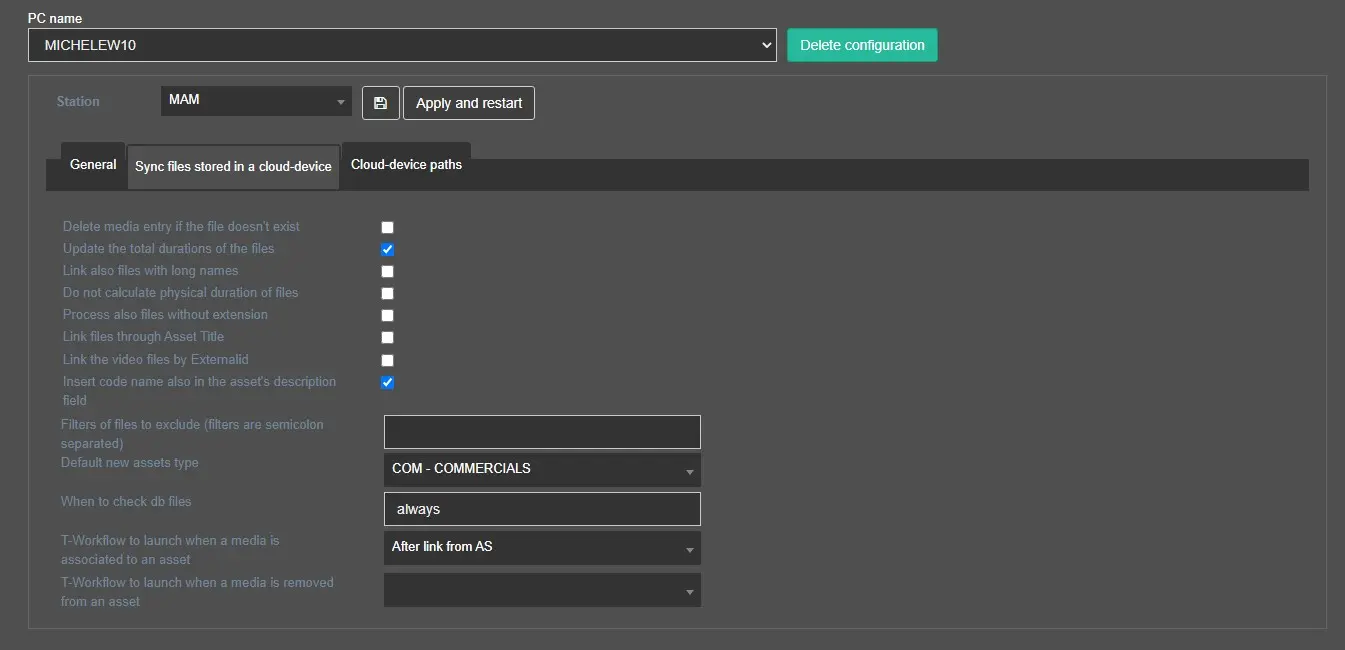Uncheck Update the total durations of the files
The width and height of the screenshot is (1345, 650).
(388, 249)
